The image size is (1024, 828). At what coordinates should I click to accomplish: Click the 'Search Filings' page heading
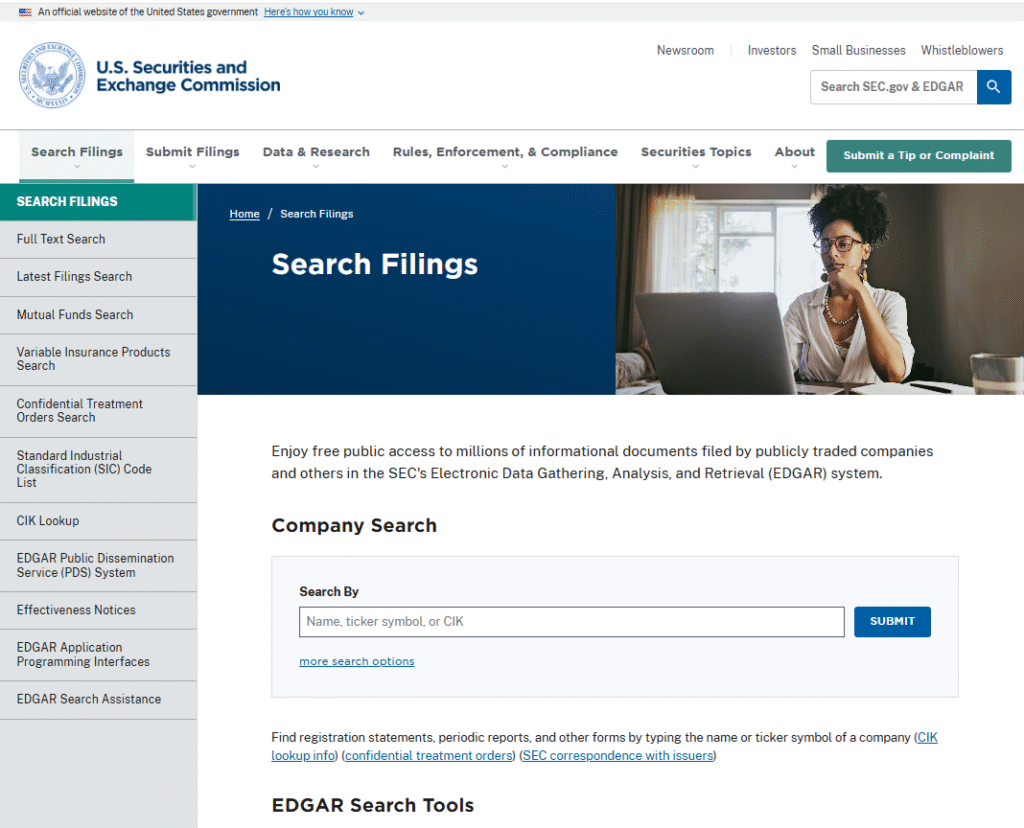click(375, 264)
